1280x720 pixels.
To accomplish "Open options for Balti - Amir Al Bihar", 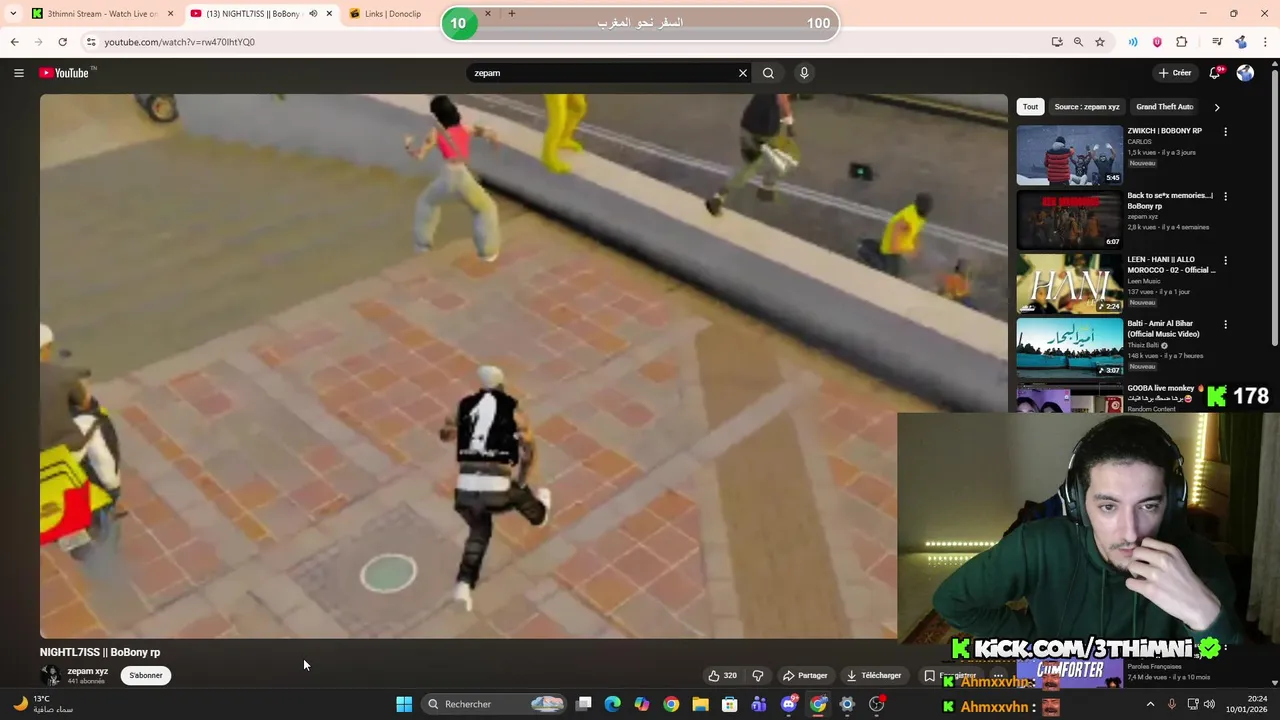I will point(1226,324).
